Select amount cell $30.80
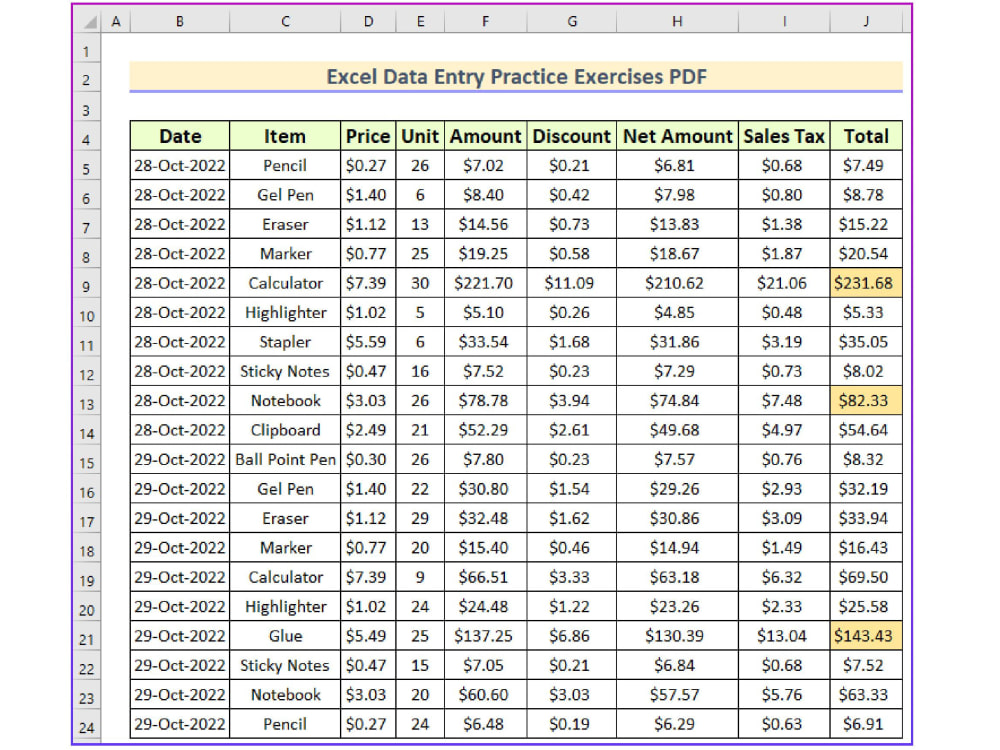This screenshot has height=750, width=1000. pos(486,489)
